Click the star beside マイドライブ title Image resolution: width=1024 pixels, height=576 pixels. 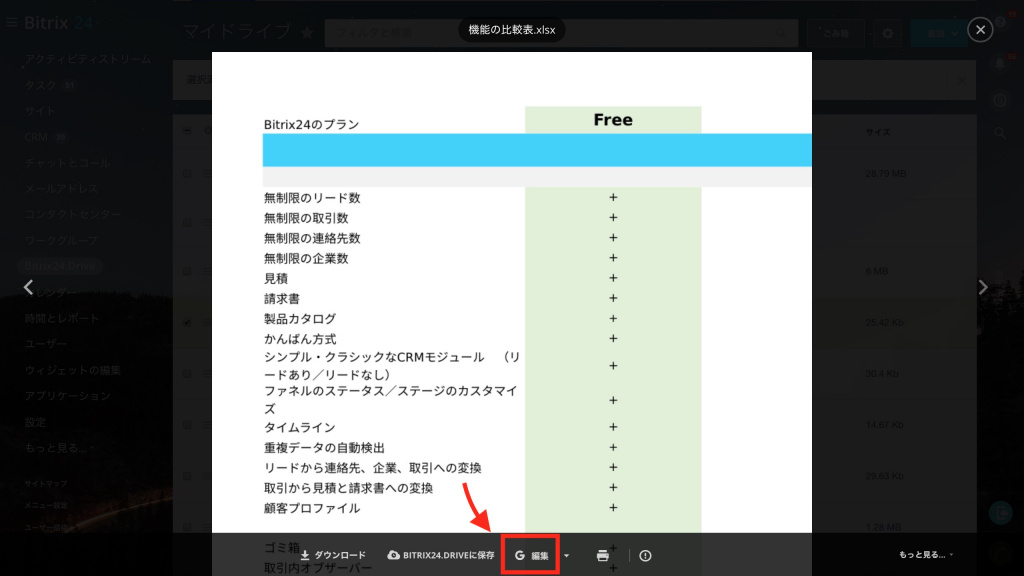tap(307, 32)
